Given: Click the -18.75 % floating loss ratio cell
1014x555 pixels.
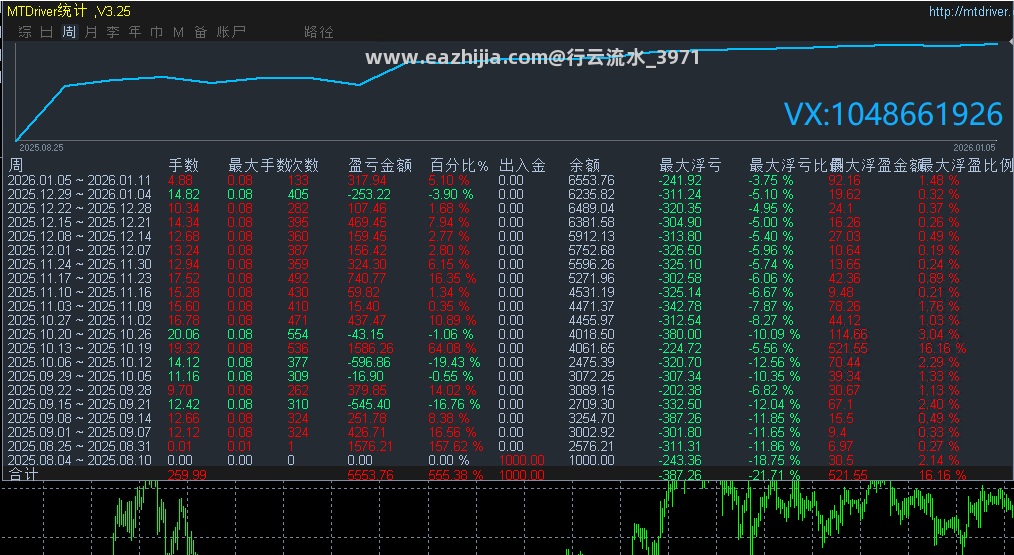Looking at the screenshot, I should pos(774,461).
